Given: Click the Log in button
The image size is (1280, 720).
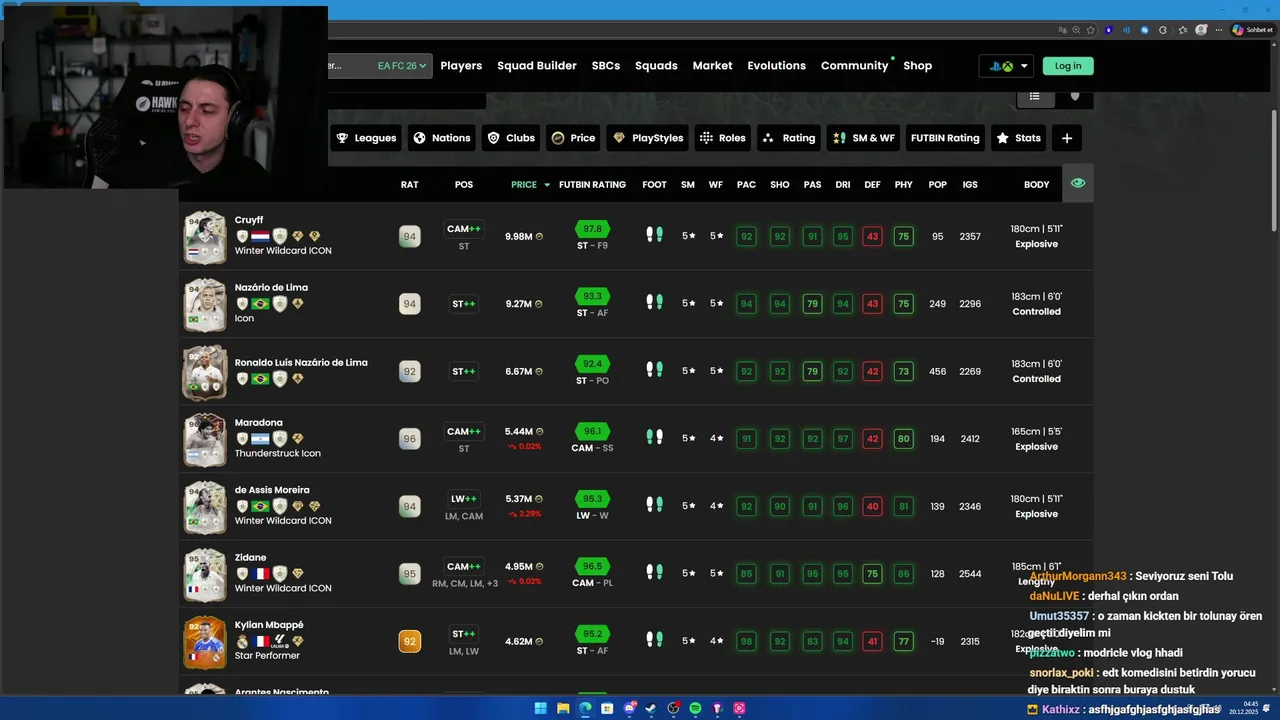Looking at the screenshot, I should tap(1068, 66).
